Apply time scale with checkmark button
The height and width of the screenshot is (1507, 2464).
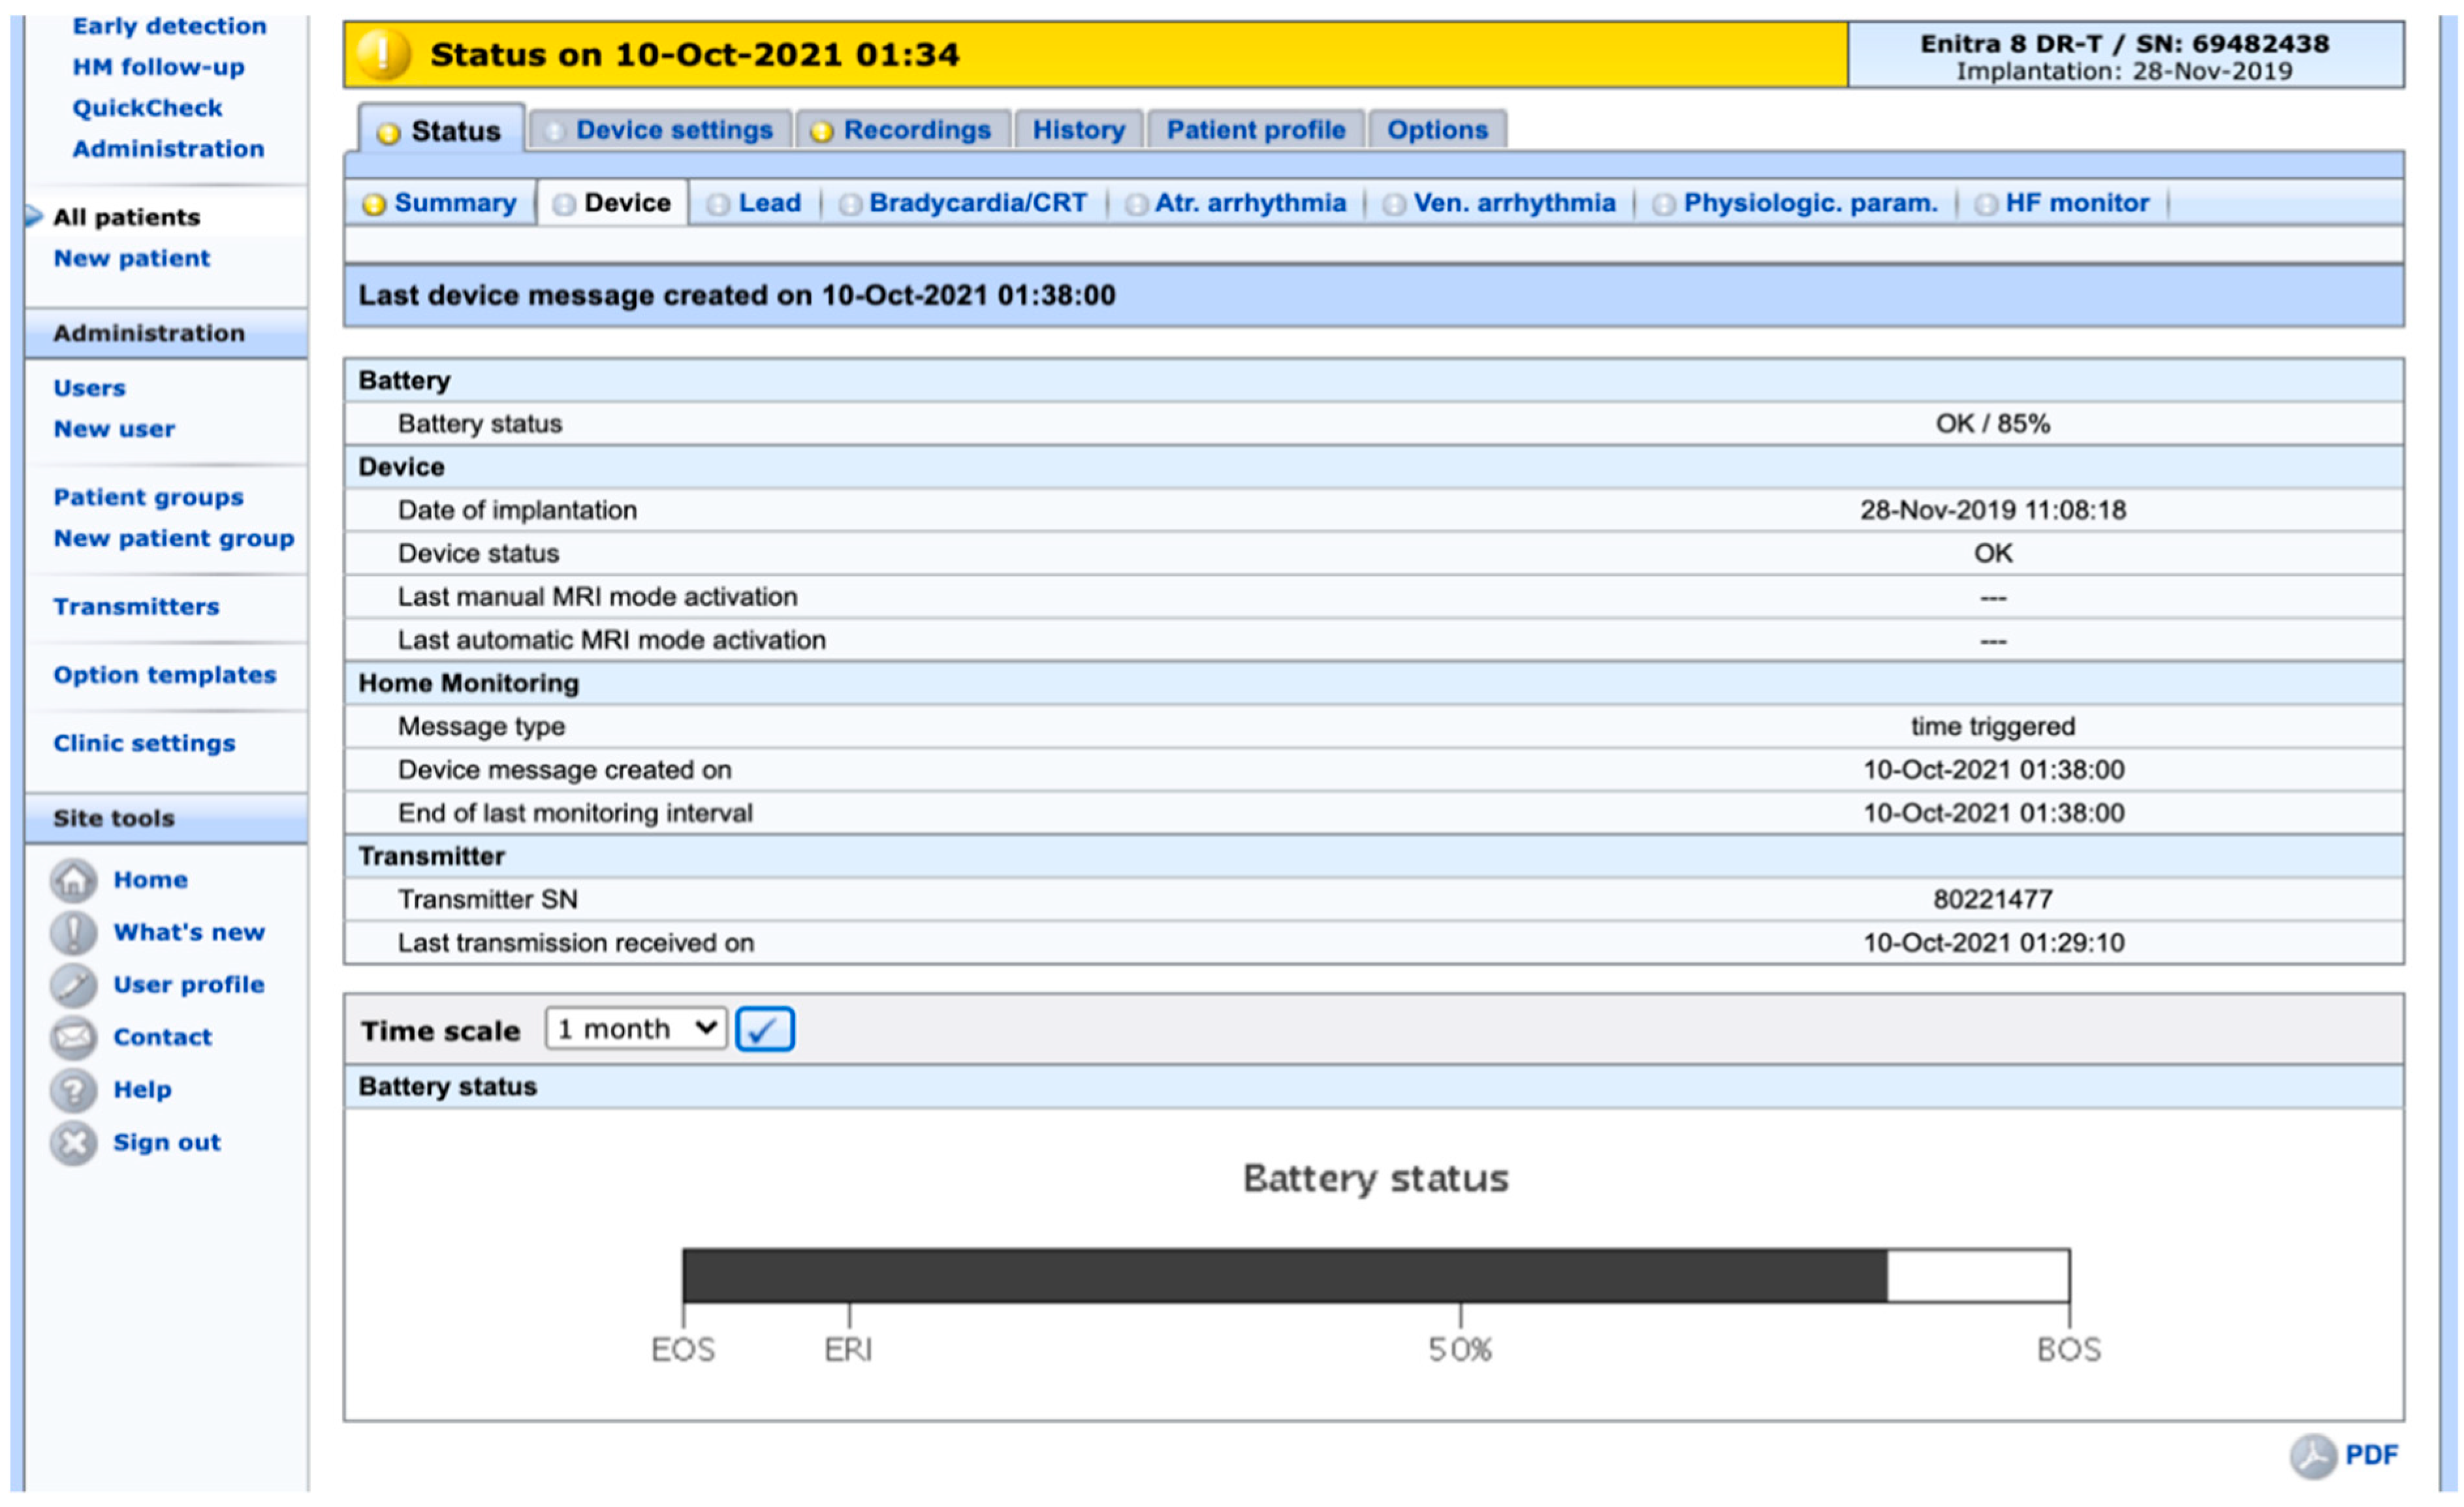point(764,1029)
